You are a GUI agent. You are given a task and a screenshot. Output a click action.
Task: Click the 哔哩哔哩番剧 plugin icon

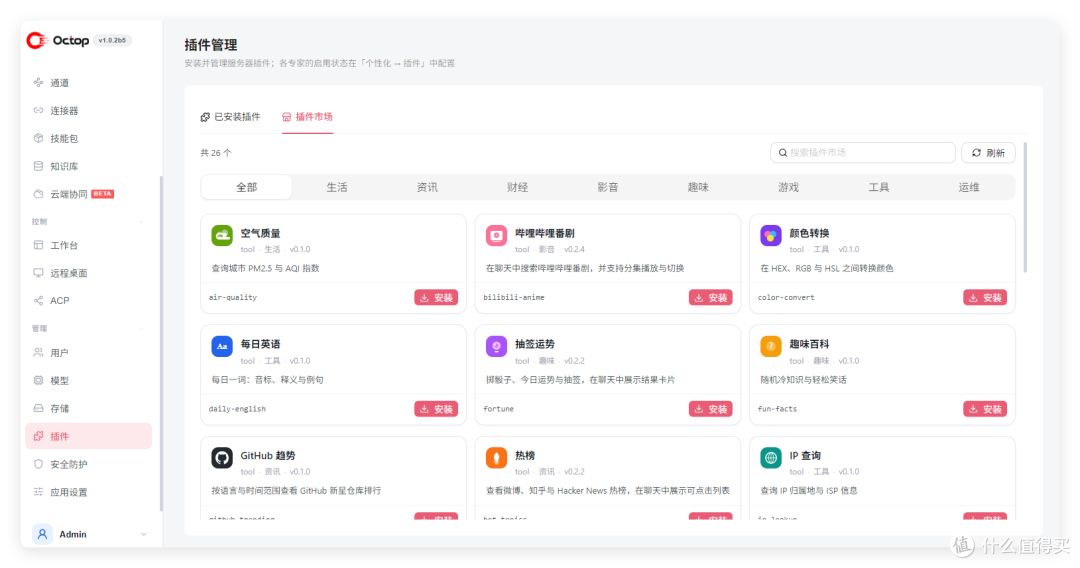(496, 235)
